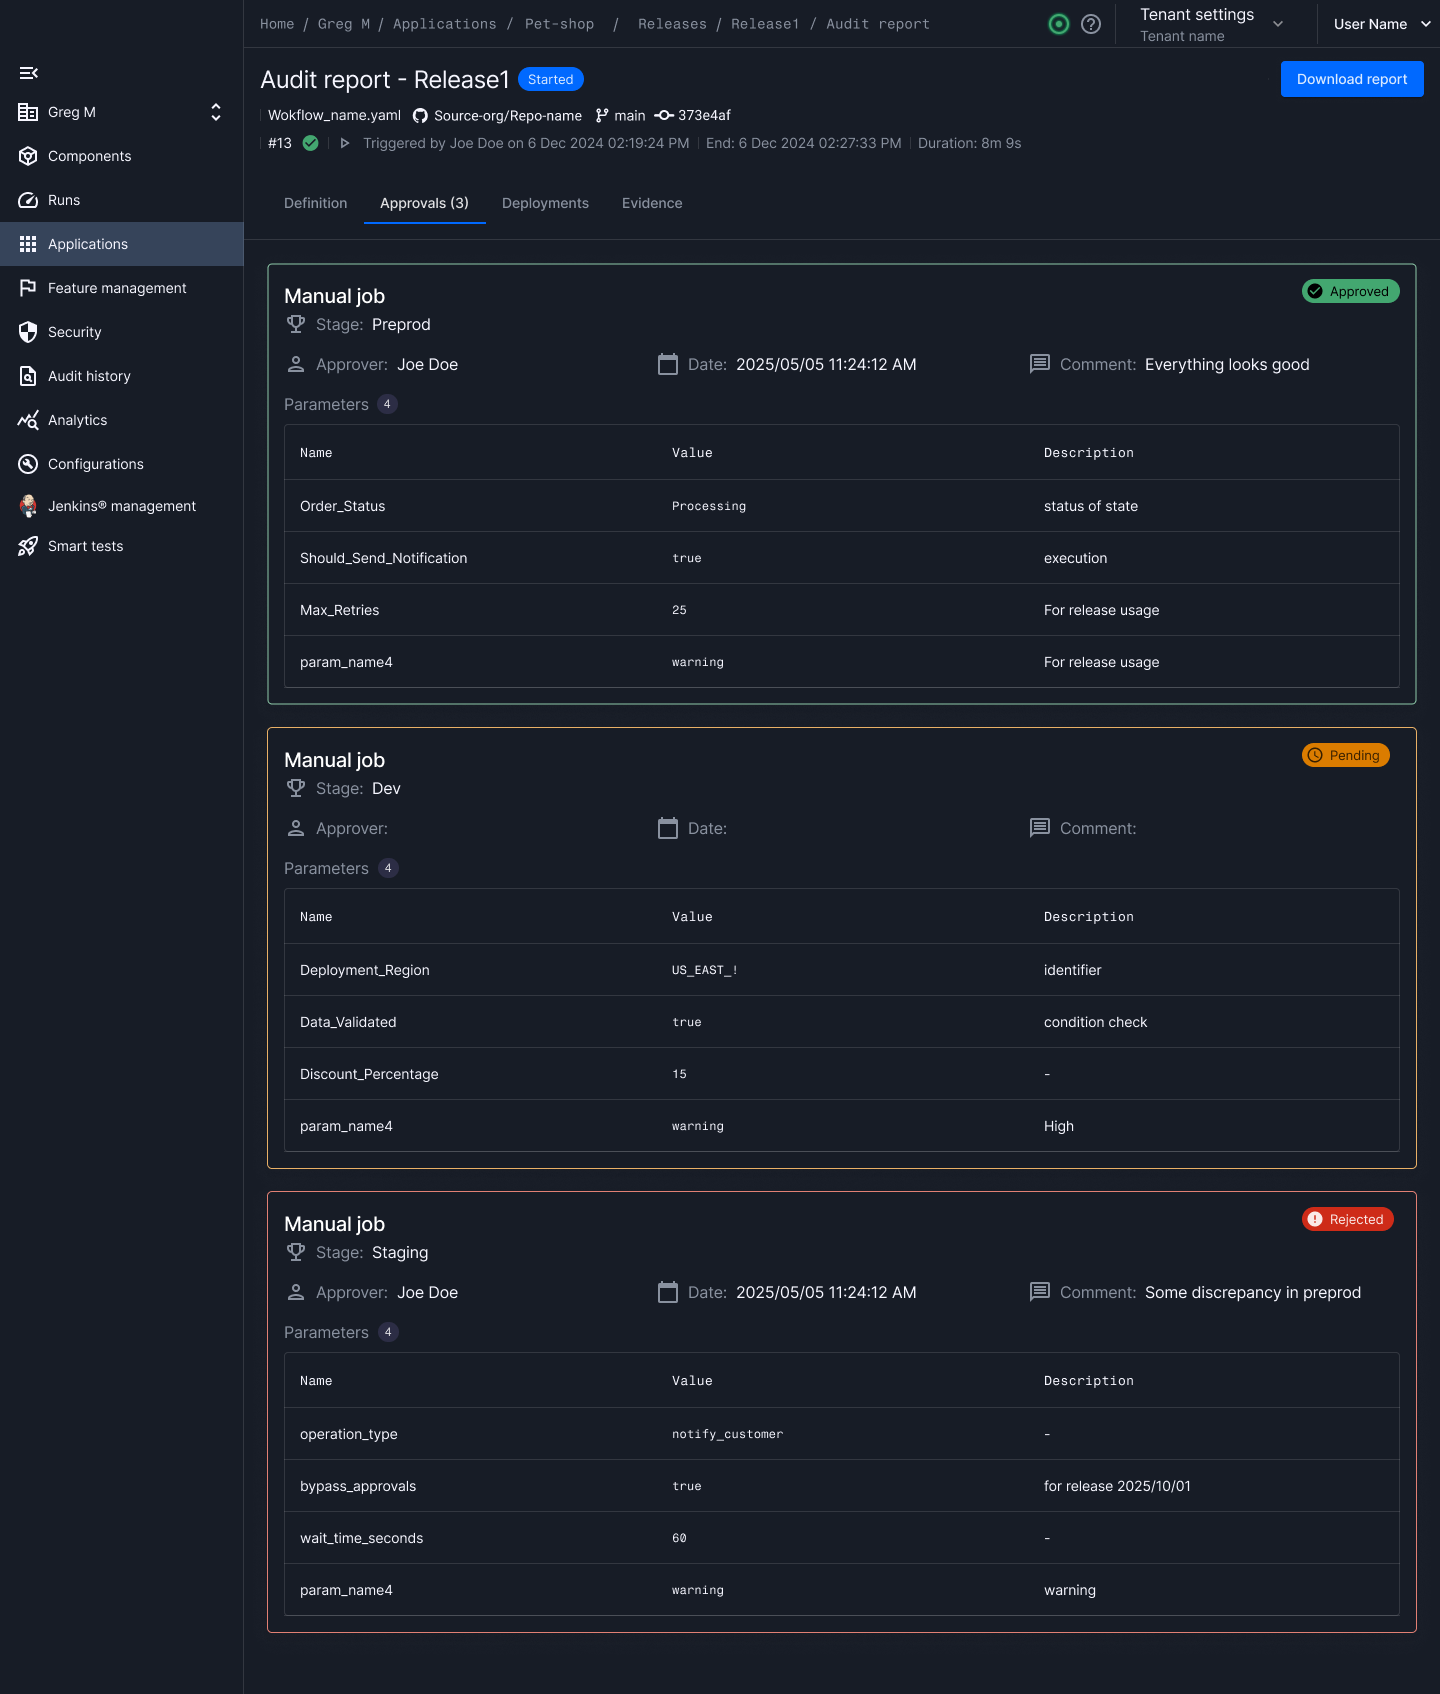Open Release1 breadcrumb link
Screen dimensions: 1440x1694
pos(765,24)
